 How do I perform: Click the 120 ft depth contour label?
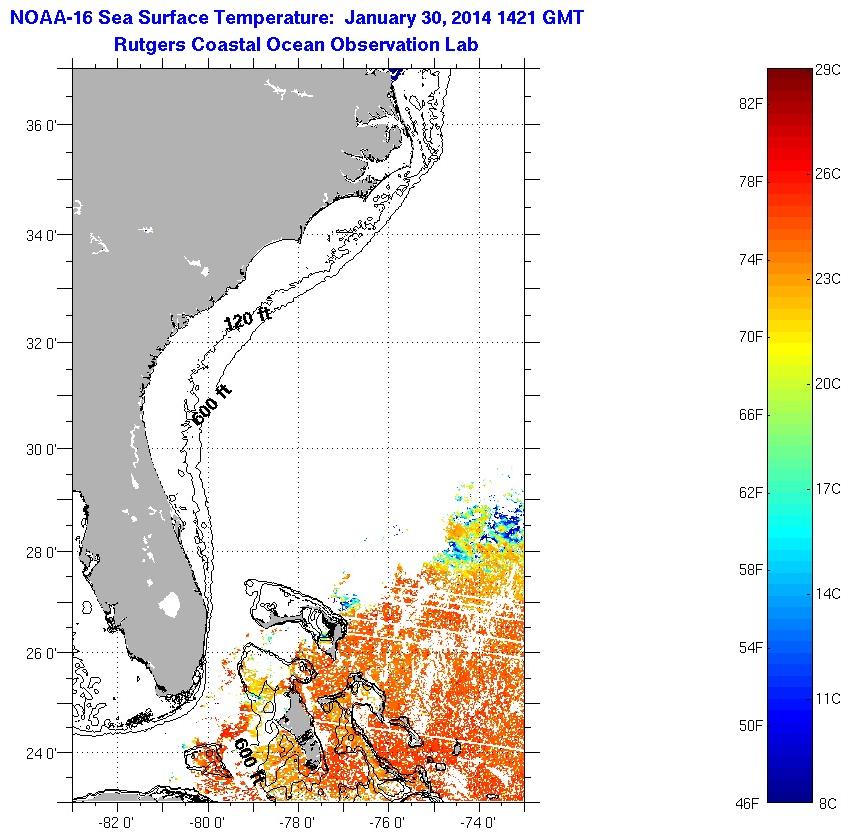247,318
